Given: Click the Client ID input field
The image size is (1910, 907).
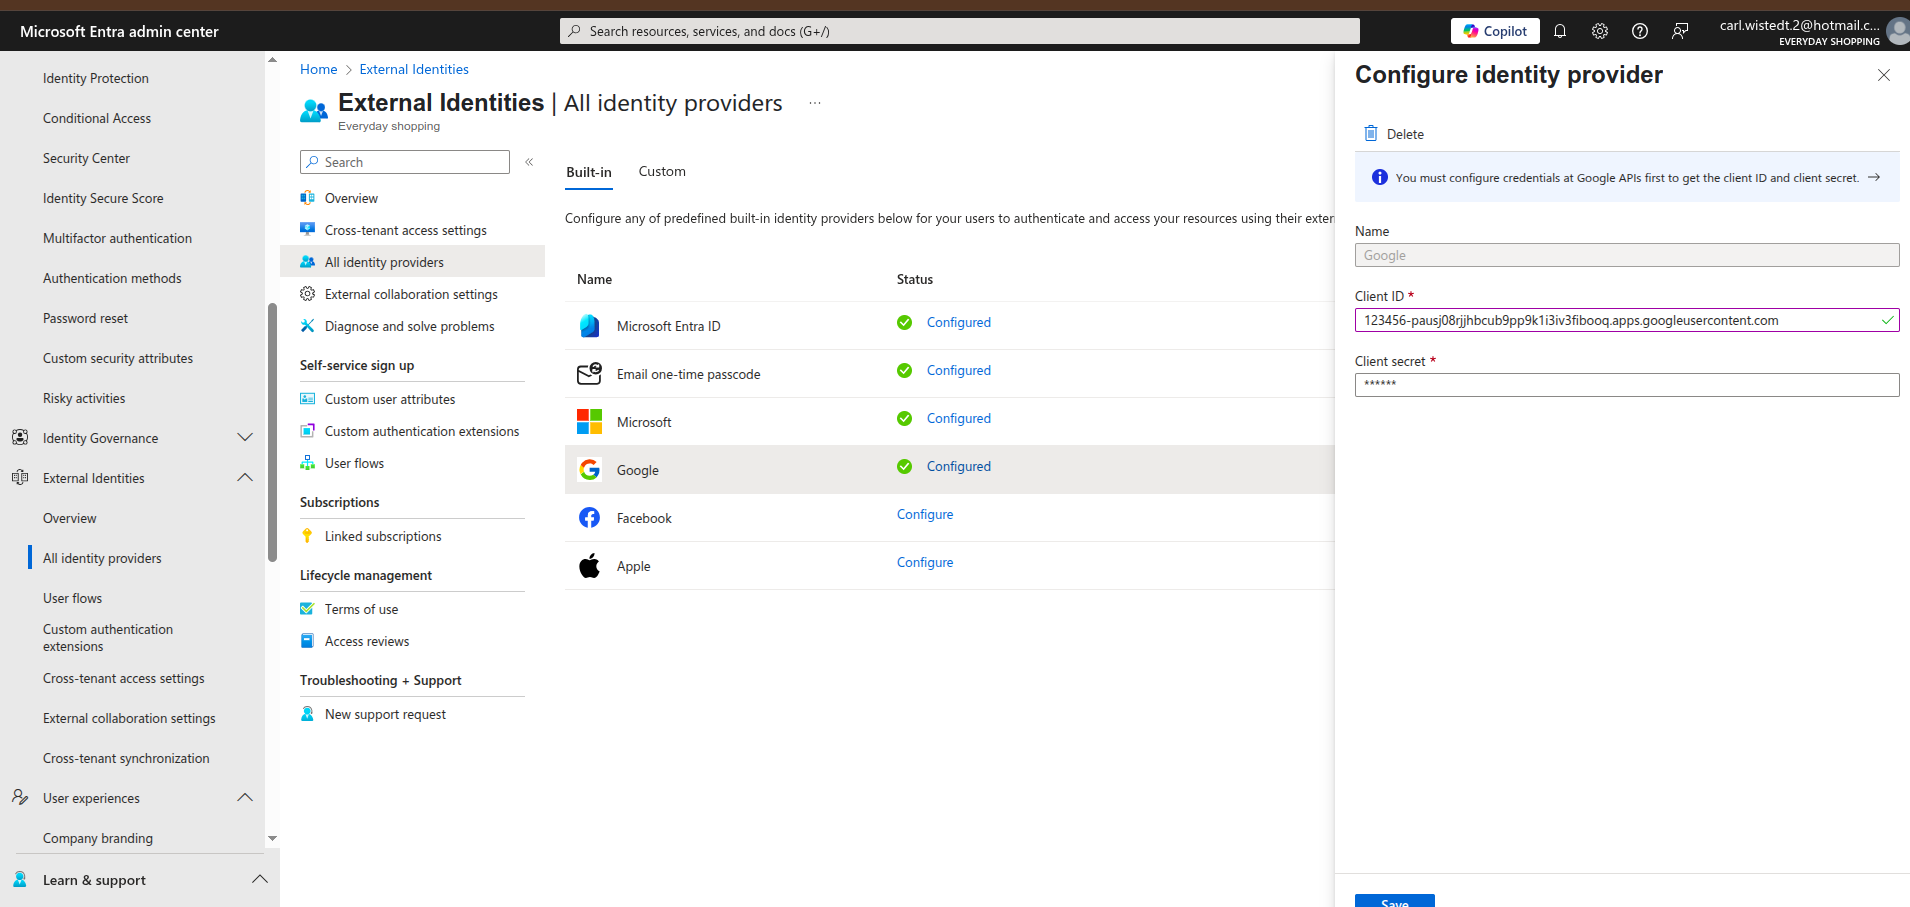Looking at the screenshot, I should click(1627, 320).
